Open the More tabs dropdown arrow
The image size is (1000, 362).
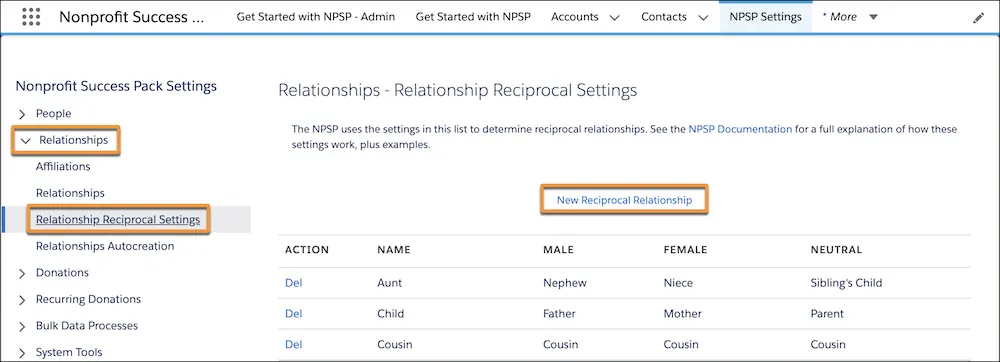pos(873,17)
